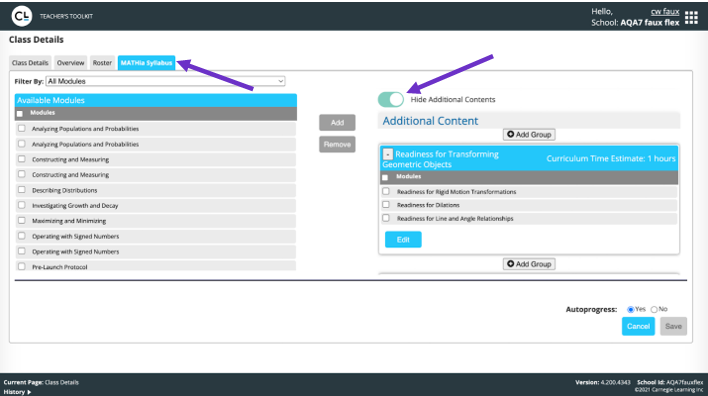The width and height of the screenshot is (708, 396).
Task: Toggle Hide Additional Contents switch
Action: 391,99
